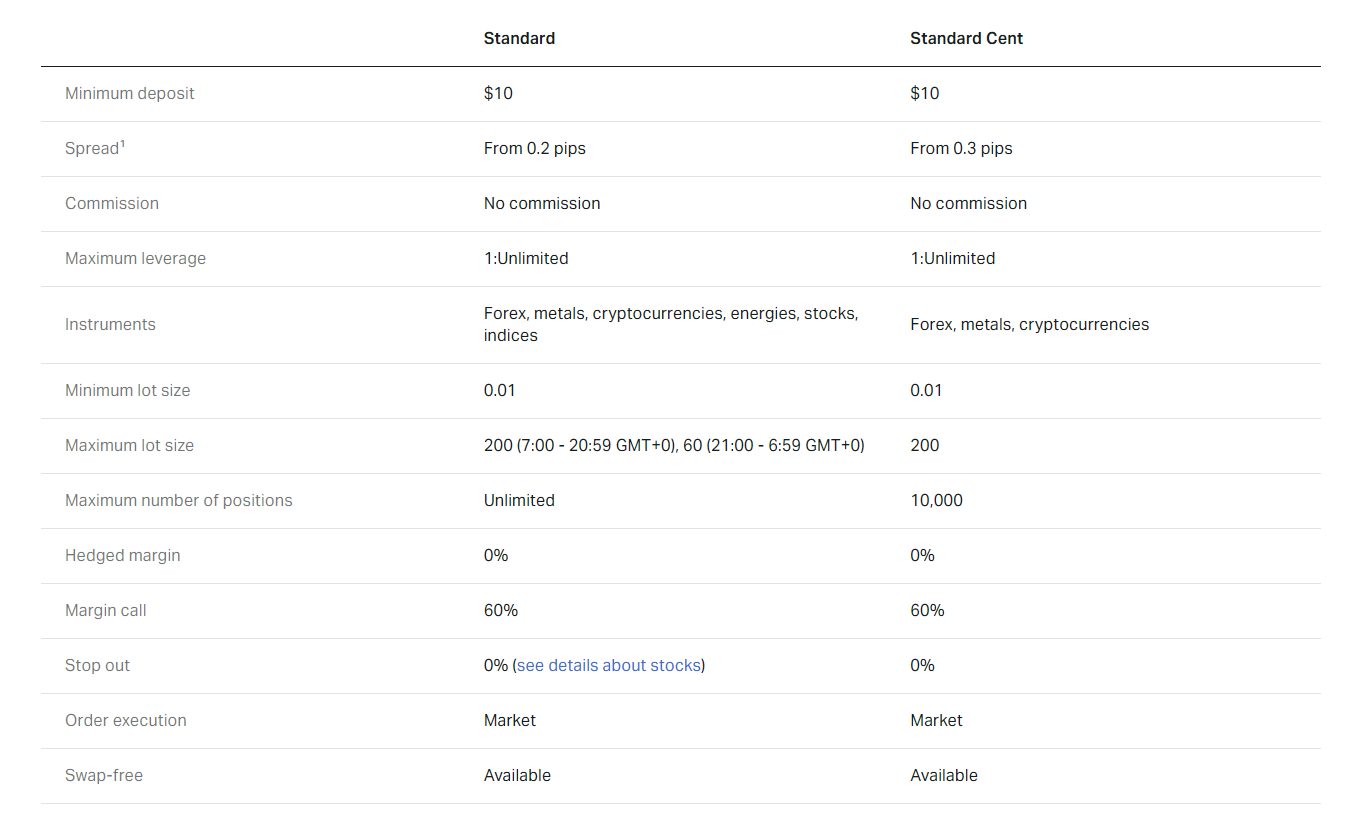Click the Hedged margin row label

click(122, 555)
